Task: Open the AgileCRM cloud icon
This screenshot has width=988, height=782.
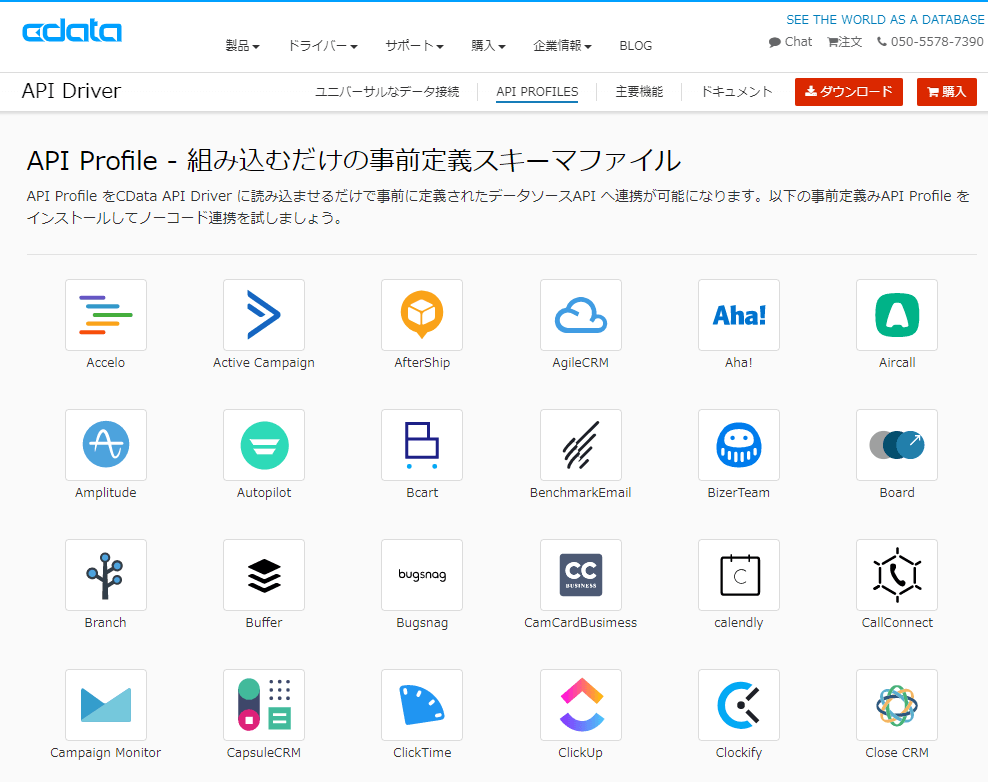Action: click(x=581, y=315)
